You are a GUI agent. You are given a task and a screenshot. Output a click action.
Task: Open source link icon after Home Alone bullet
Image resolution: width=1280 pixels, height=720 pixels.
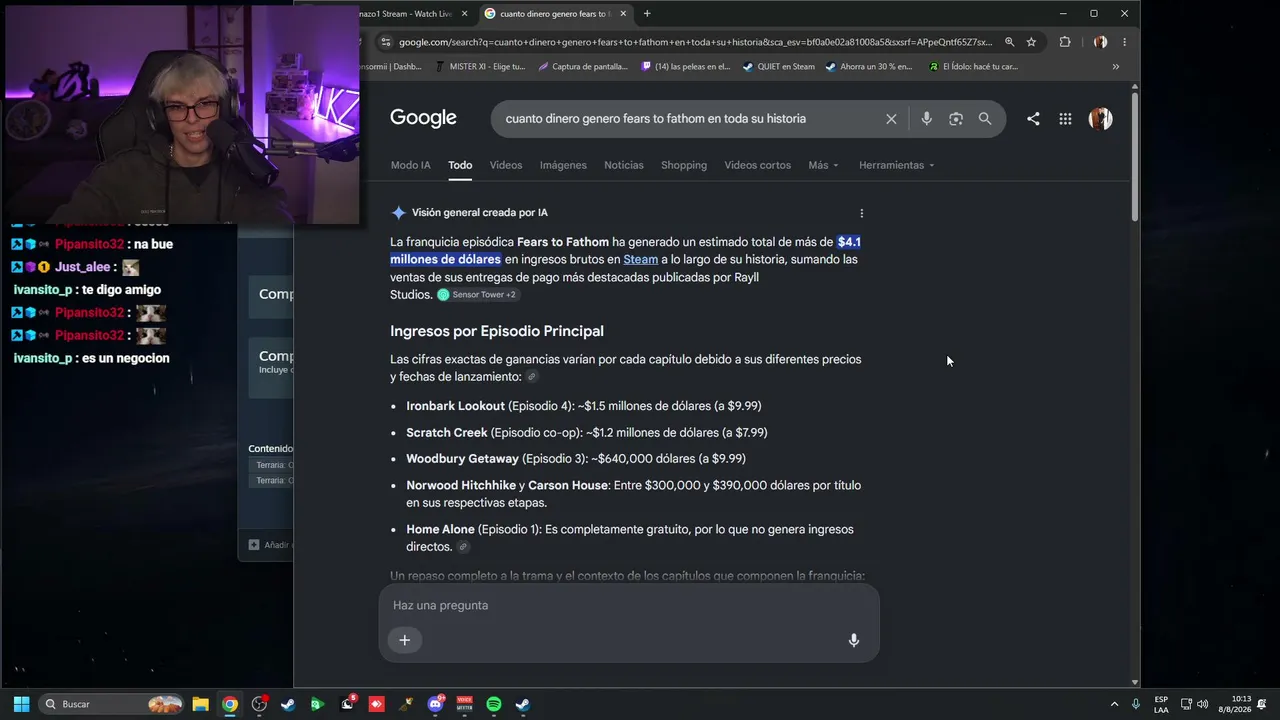tap(463, 547)
